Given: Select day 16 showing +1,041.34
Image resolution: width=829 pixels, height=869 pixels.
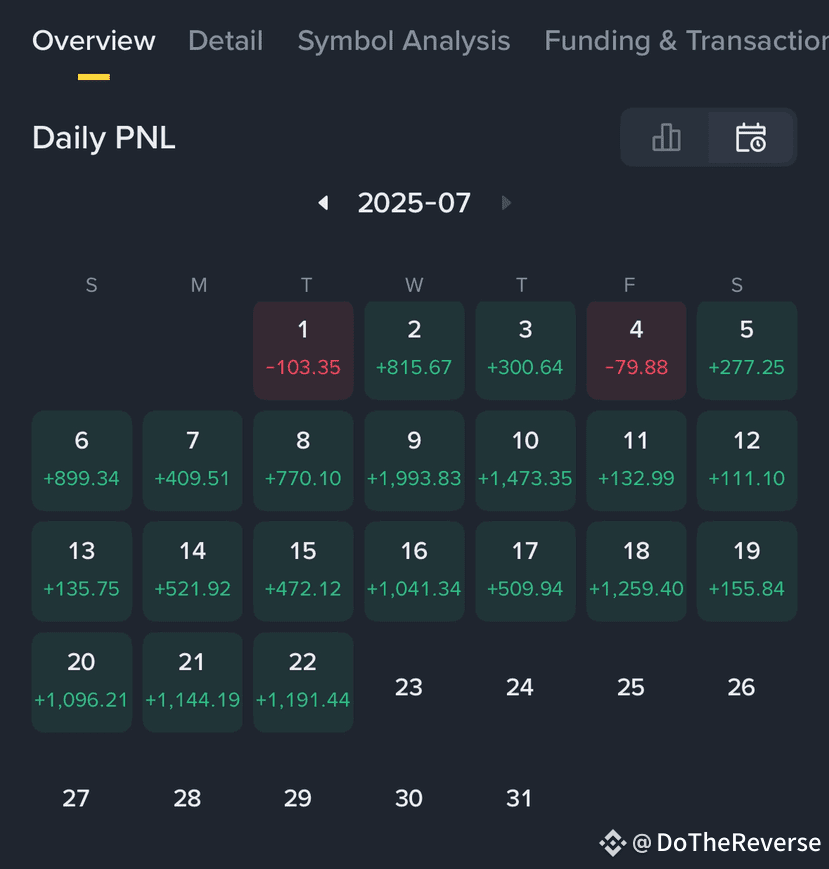Looking at the screenshot, I should tap(414, 571).
